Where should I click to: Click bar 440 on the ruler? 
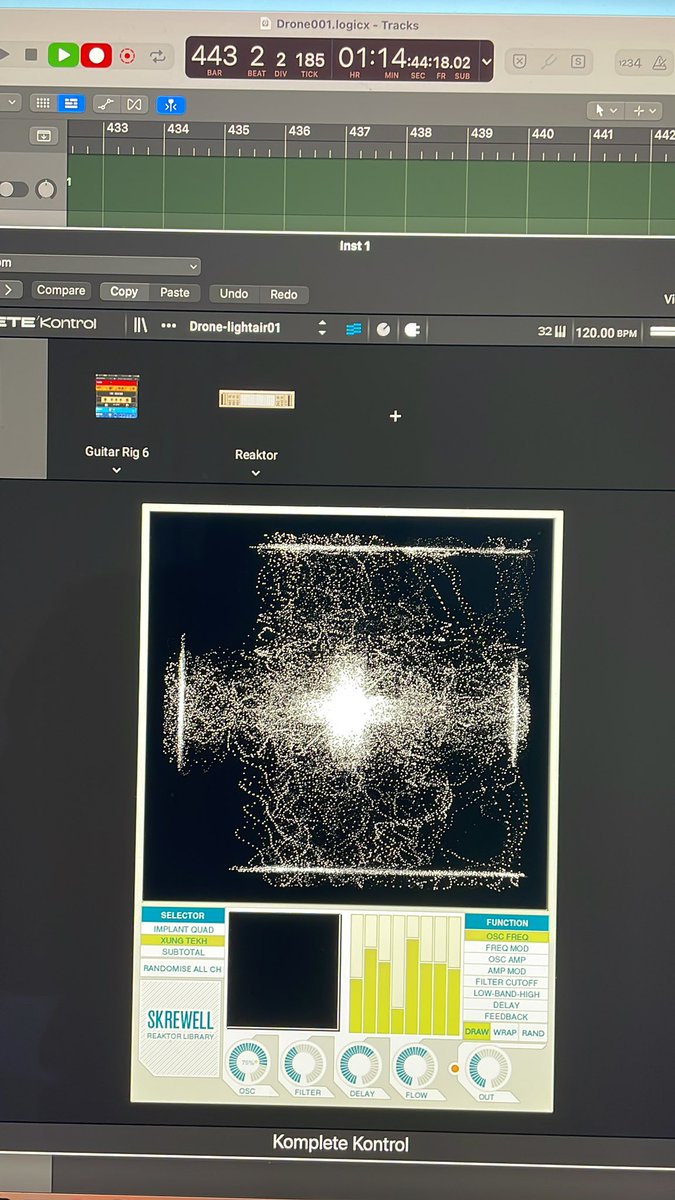pos(542,133)
